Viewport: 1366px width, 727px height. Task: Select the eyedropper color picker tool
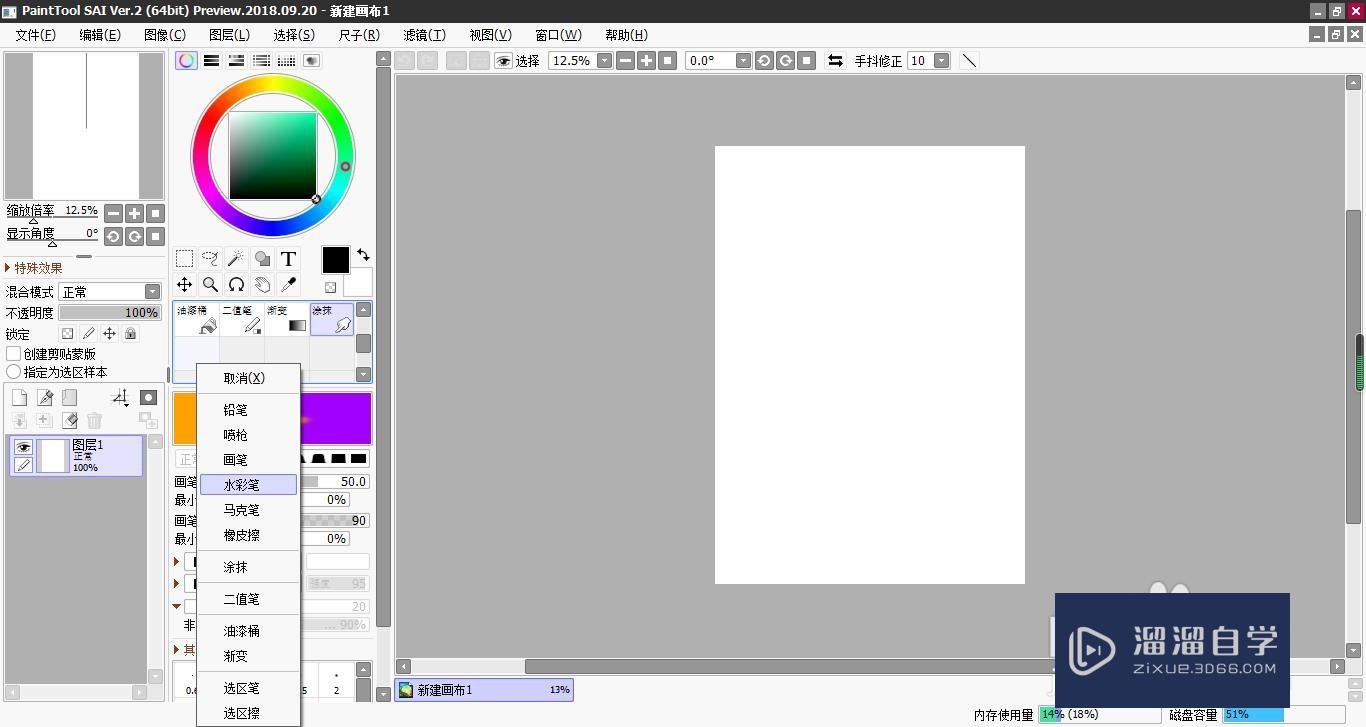(288, 284)
